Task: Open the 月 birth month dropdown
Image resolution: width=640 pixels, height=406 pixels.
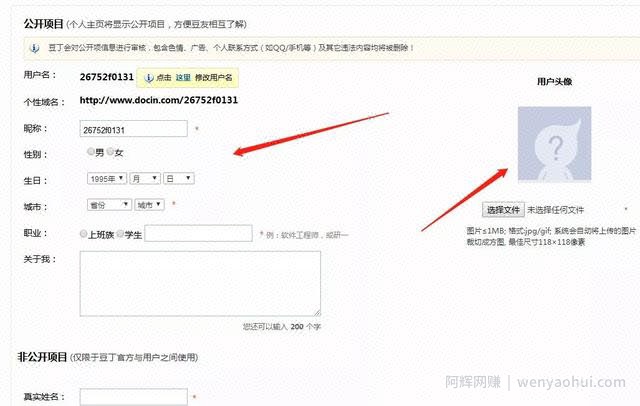Action: (x=145, y=178)
